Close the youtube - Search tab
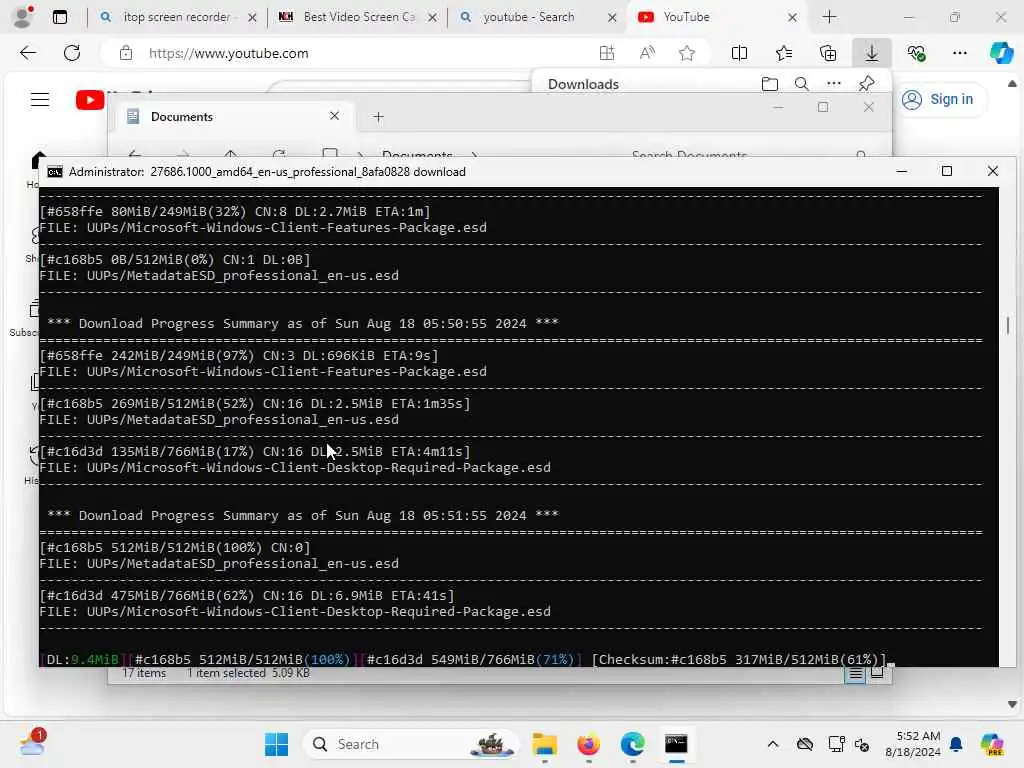This screenshot has width=1024, height=768. (612, 18)
